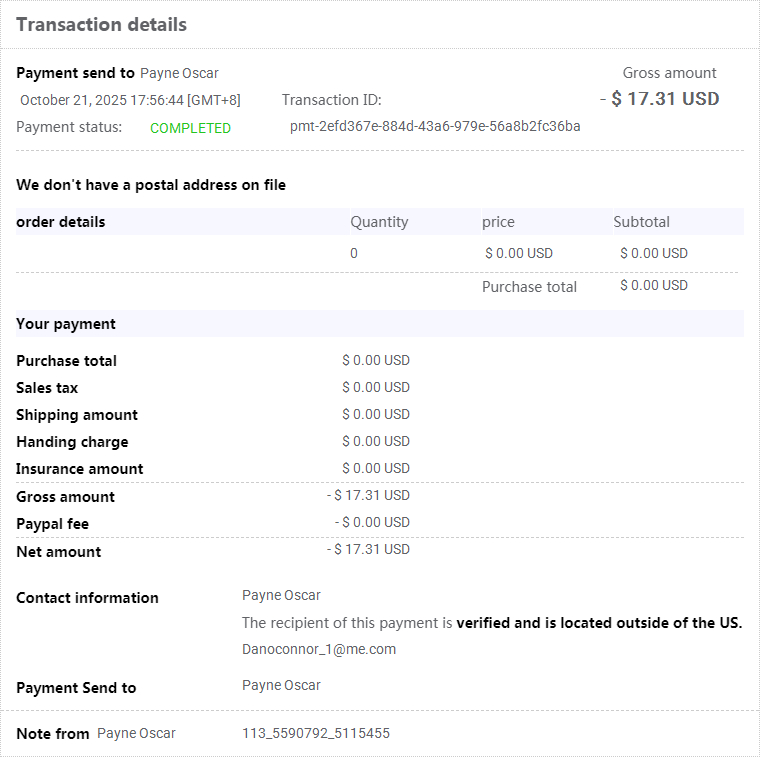Click the "Your payment" section header

click(66, 324)
